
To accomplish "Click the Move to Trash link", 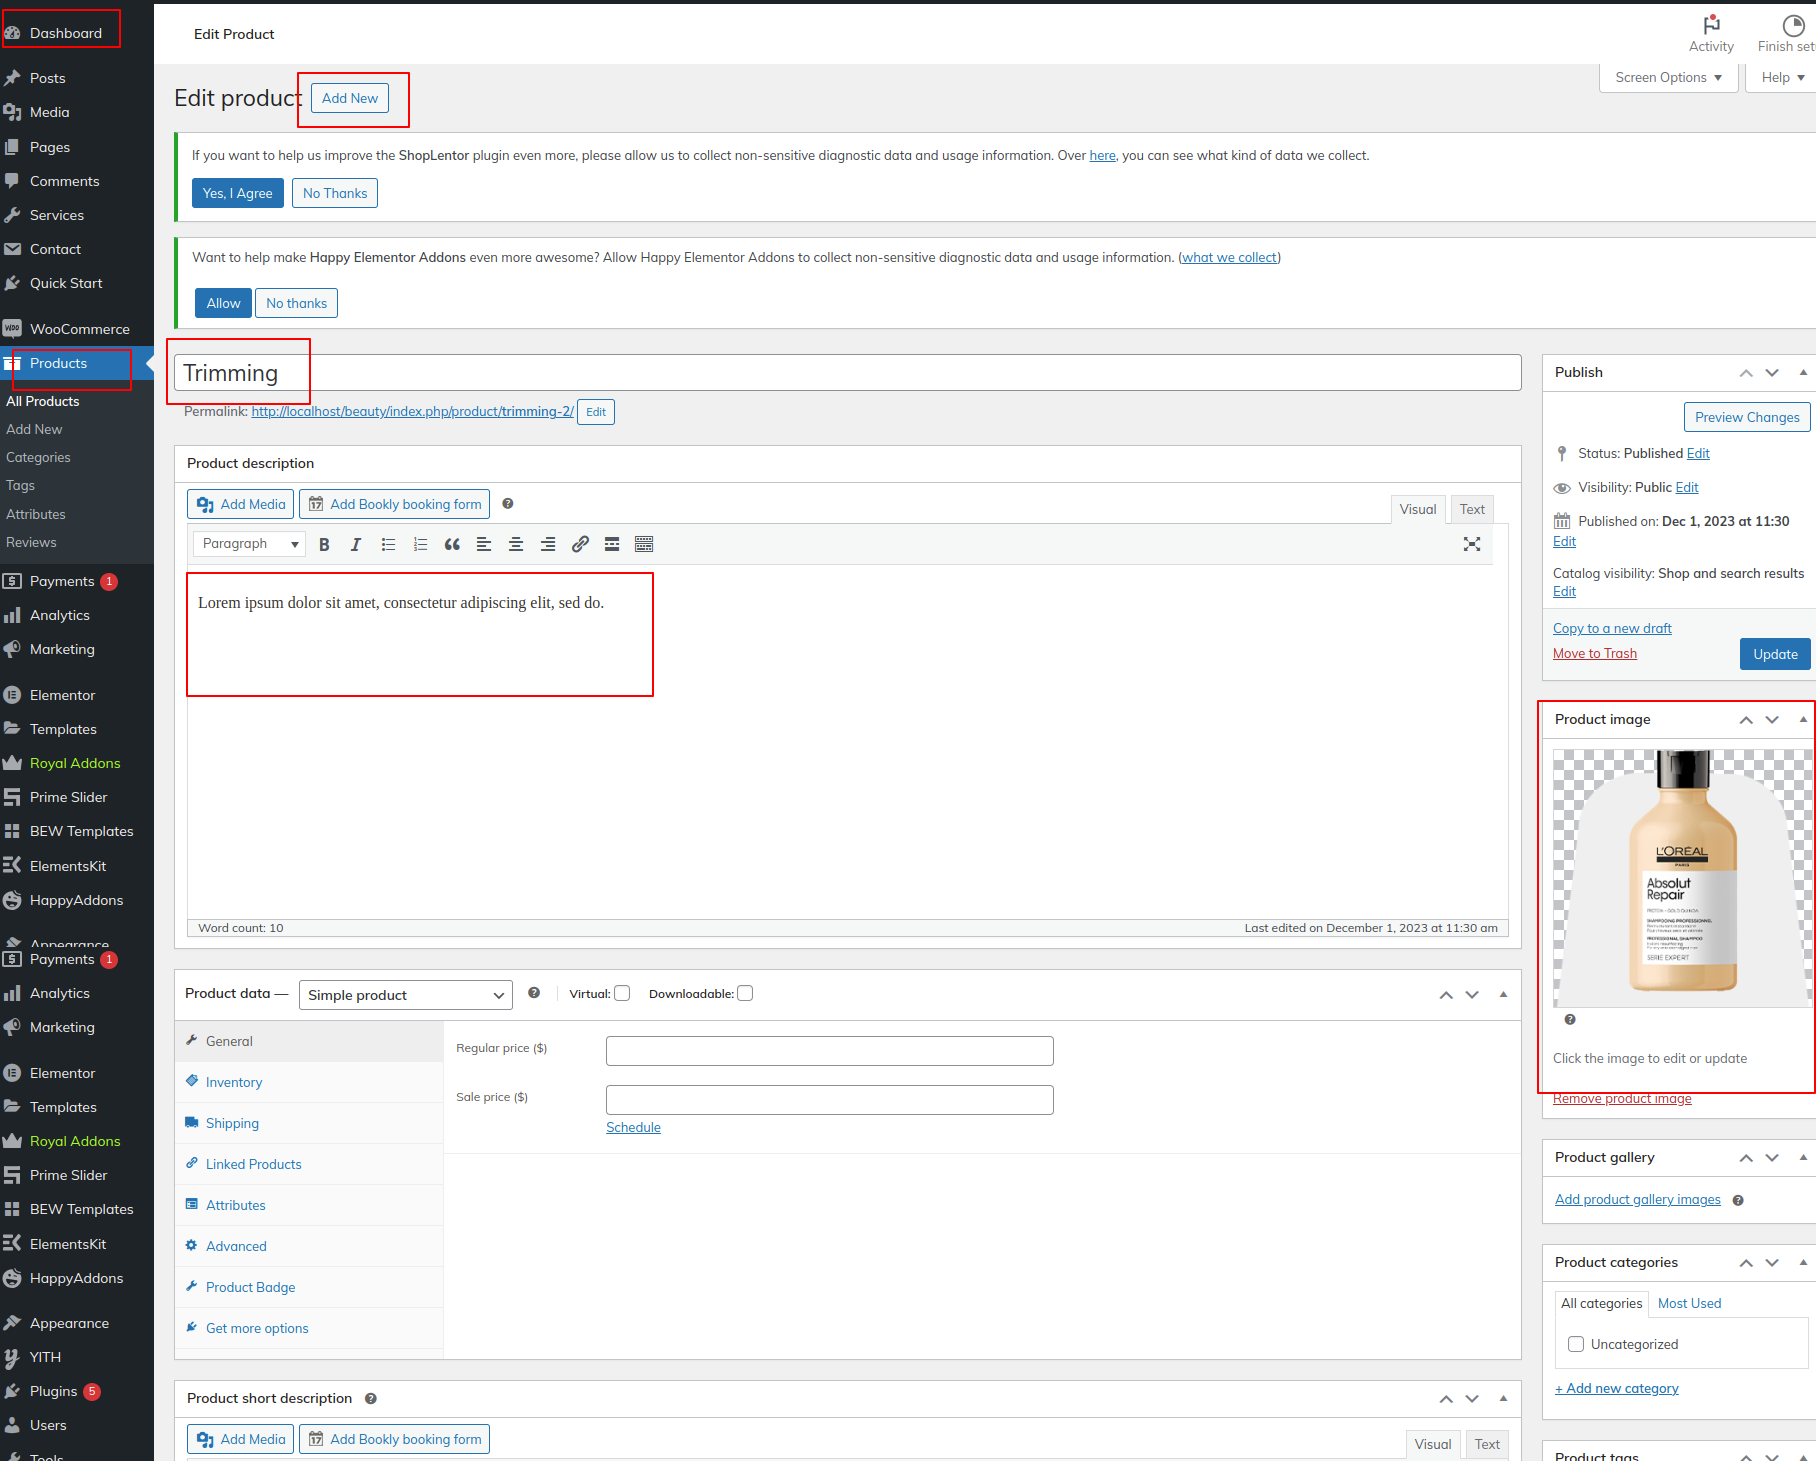I will (1594, 653).
